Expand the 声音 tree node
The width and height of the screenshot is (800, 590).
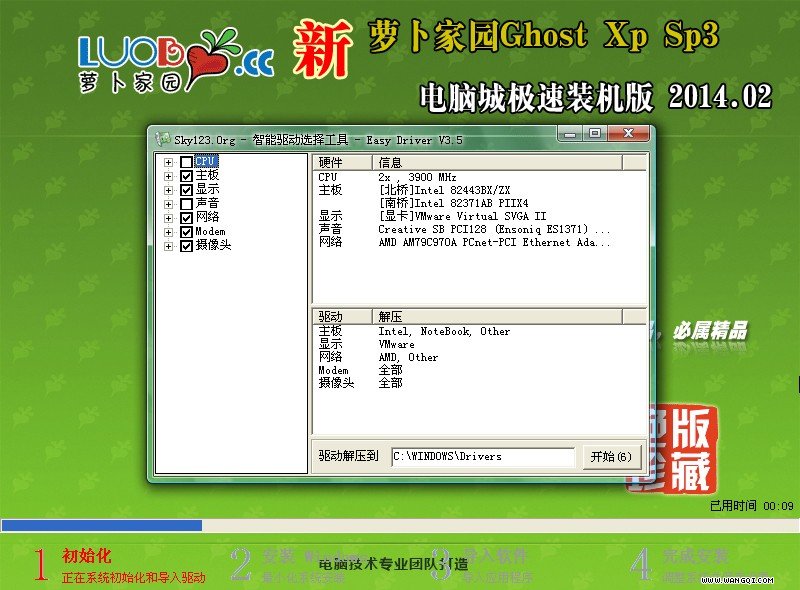[x=168, y=204]
